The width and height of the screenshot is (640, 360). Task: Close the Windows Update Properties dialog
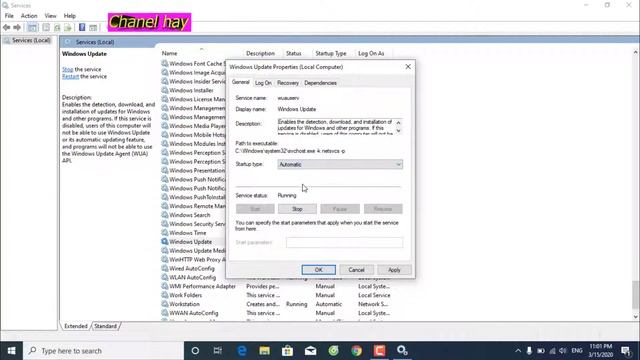point(408,67)
